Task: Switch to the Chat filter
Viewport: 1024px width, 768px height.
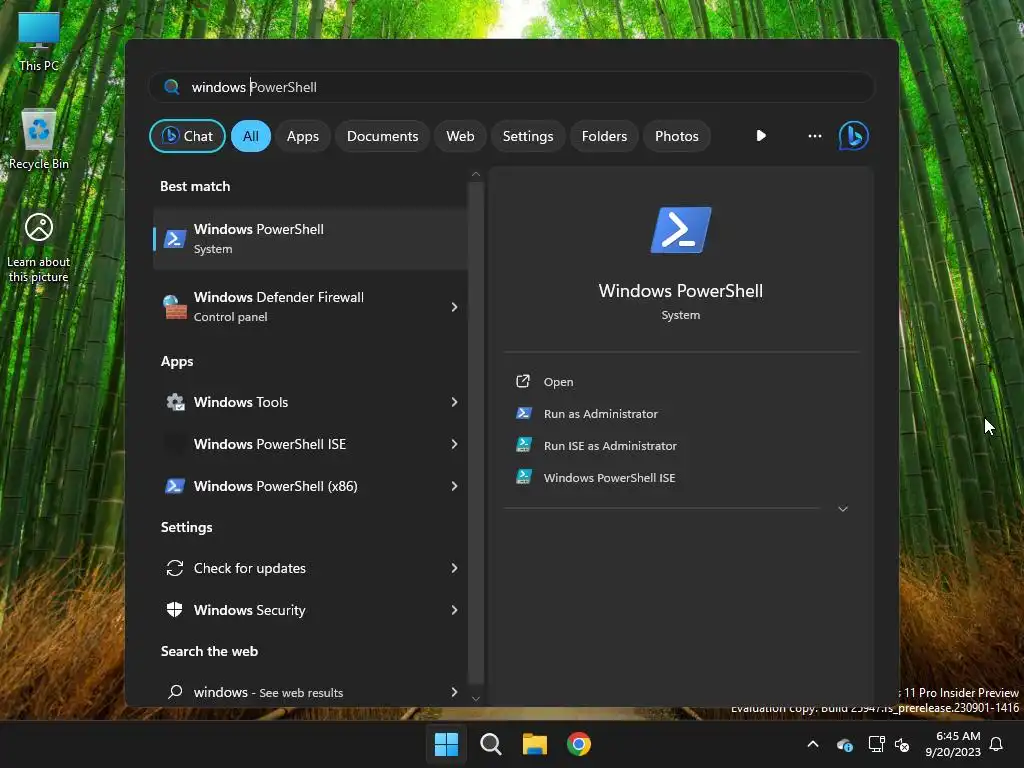Action: coord(187,136)
